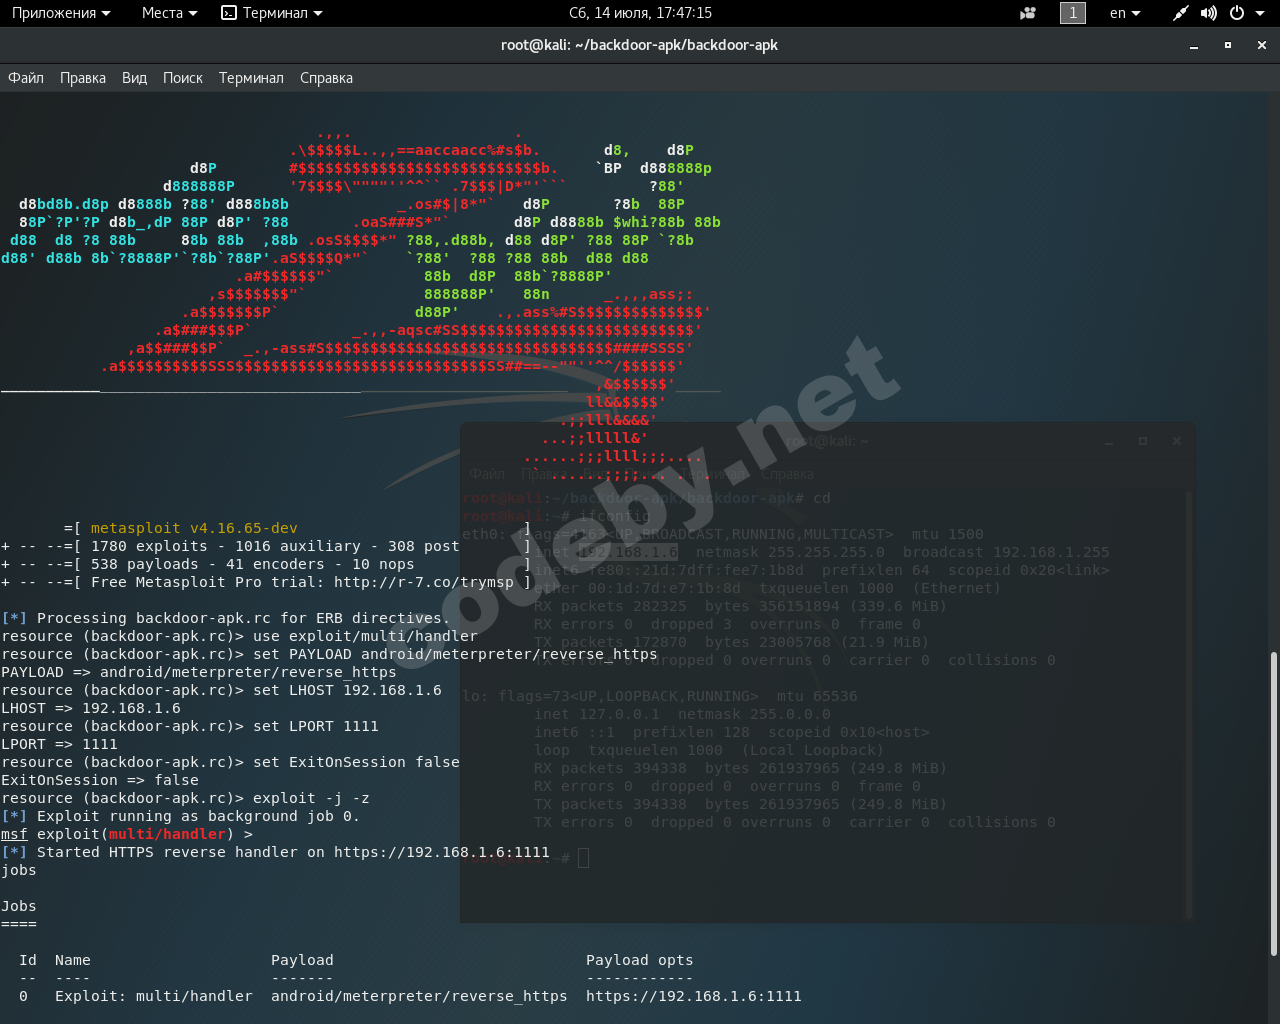The height and width of the screenshot is (1024, 1280).
Task: Click the main terminal's vertical scrollbar thumb
Action: tap(1273, 803)
